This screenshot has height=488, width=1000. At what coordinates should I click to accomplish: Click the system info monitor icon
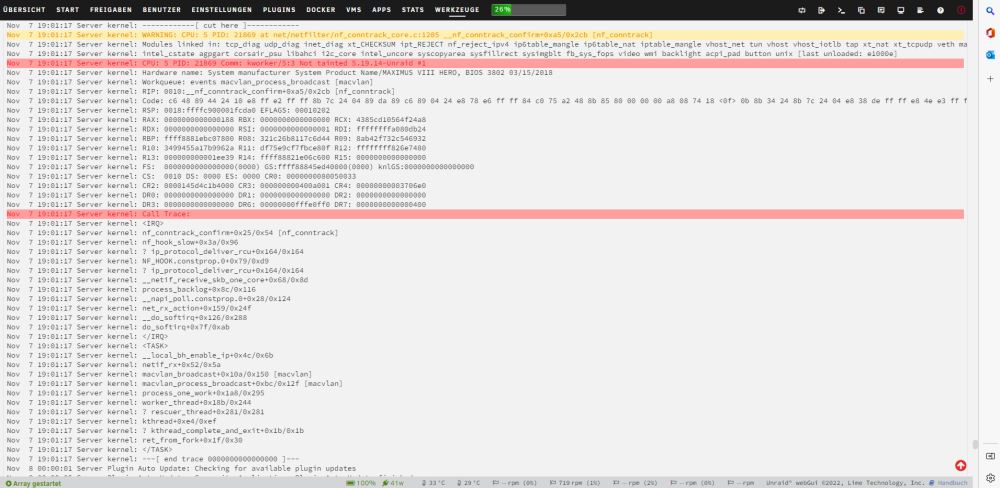(x=901, y=10)
